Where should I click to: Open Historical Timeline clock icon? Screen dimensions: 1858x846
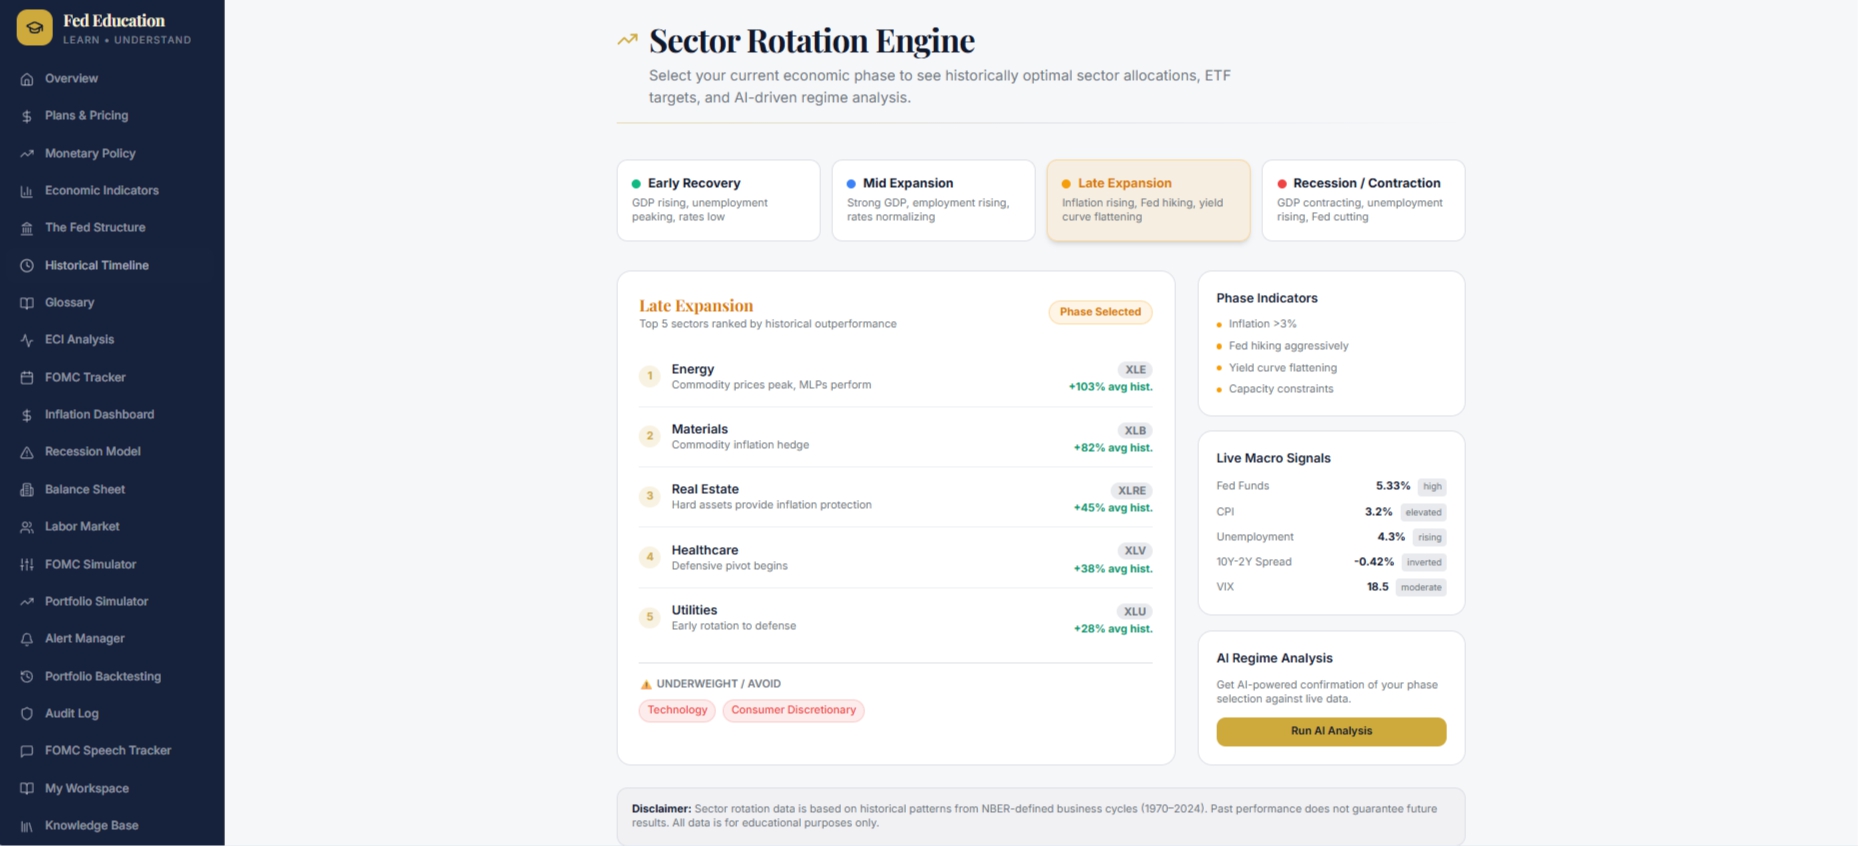click(27, 266)
